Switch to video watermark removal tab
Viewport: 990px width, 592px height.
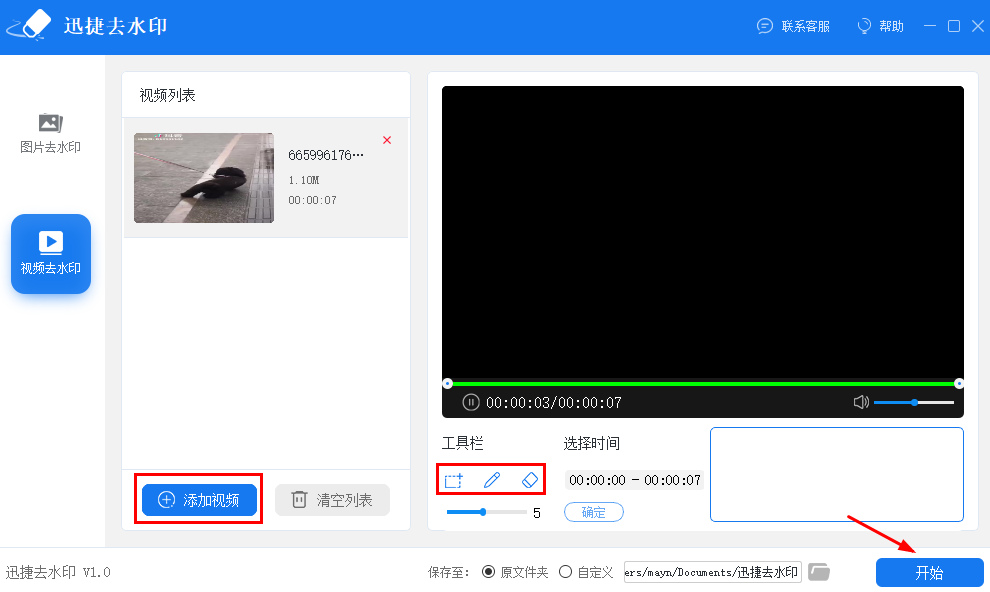pos(51,254)
